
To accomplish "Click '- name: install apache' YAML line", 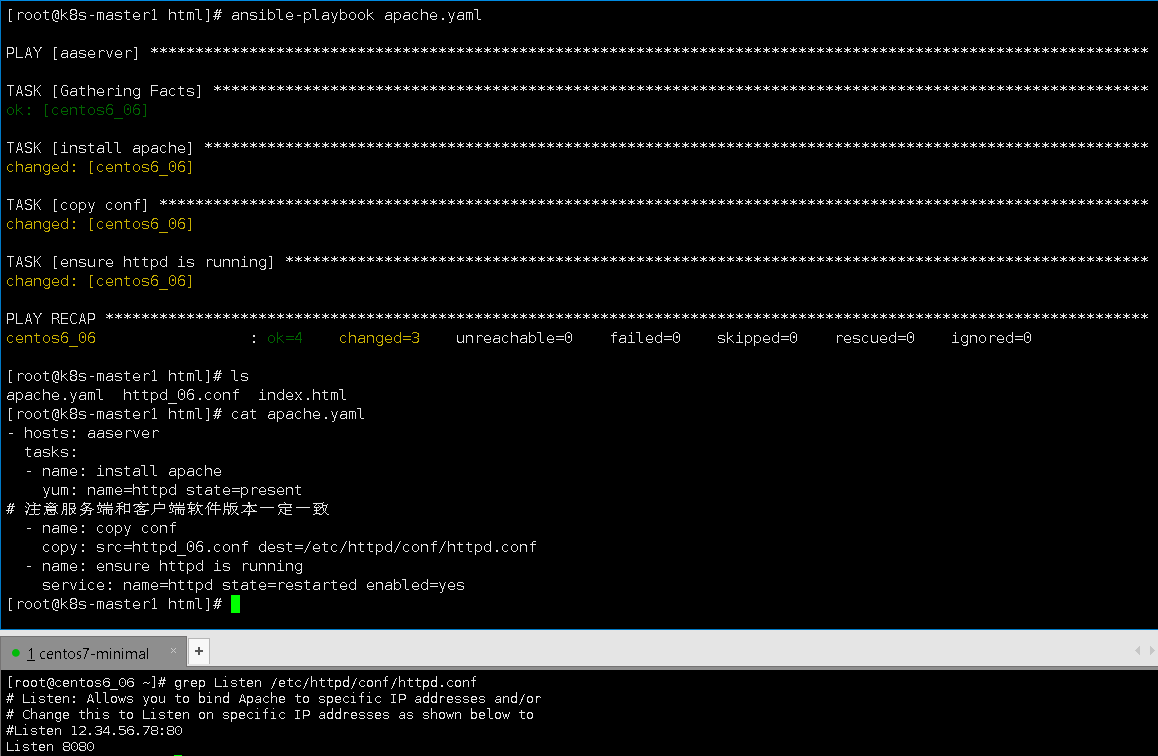I will pos(123,471).
